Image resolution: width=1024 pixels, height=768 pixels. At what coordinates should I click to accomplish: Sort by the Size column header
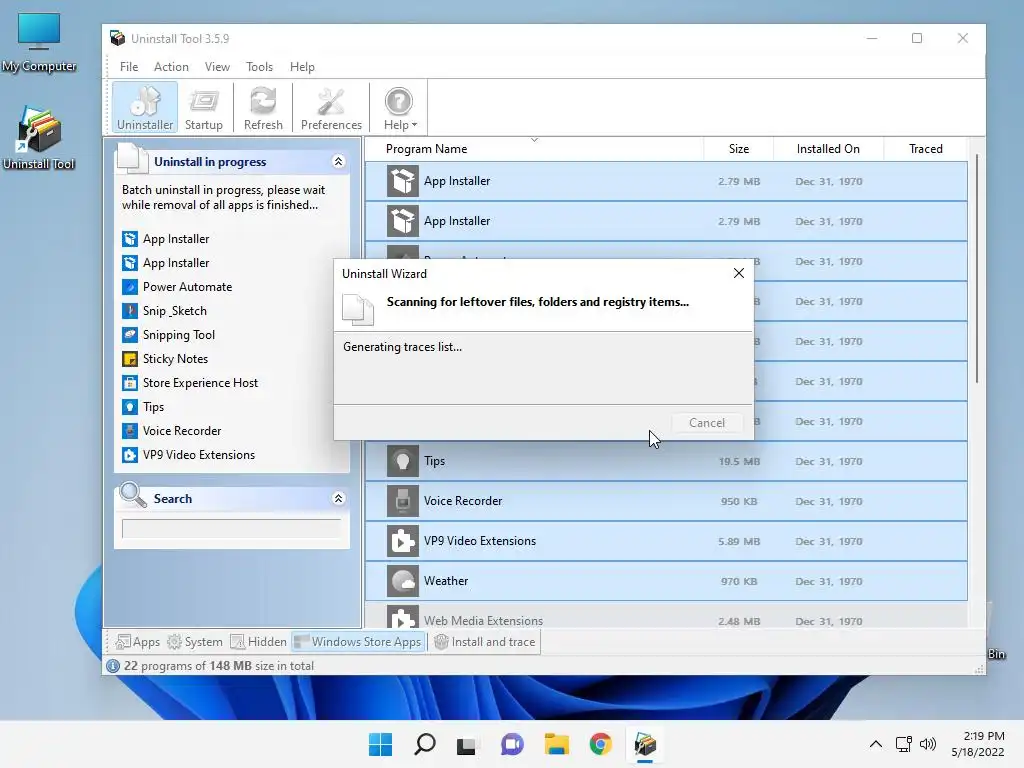[739, 149]
